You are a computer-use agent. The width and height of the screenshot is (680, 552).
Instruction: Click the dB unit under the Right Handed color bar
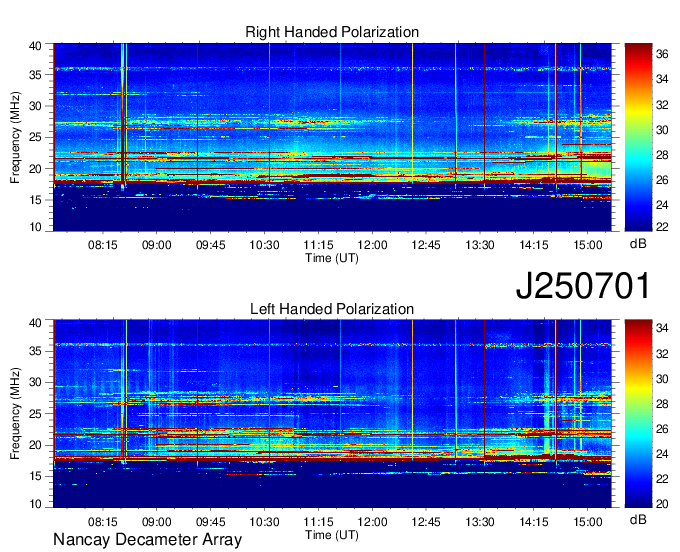click(638, 244)
